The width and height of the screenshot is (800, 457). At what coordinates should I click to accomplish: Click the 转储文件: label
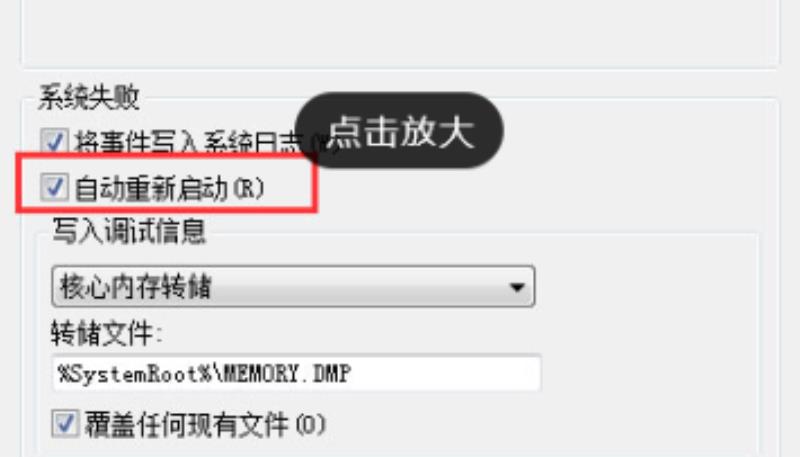click(x=107, y=335)
